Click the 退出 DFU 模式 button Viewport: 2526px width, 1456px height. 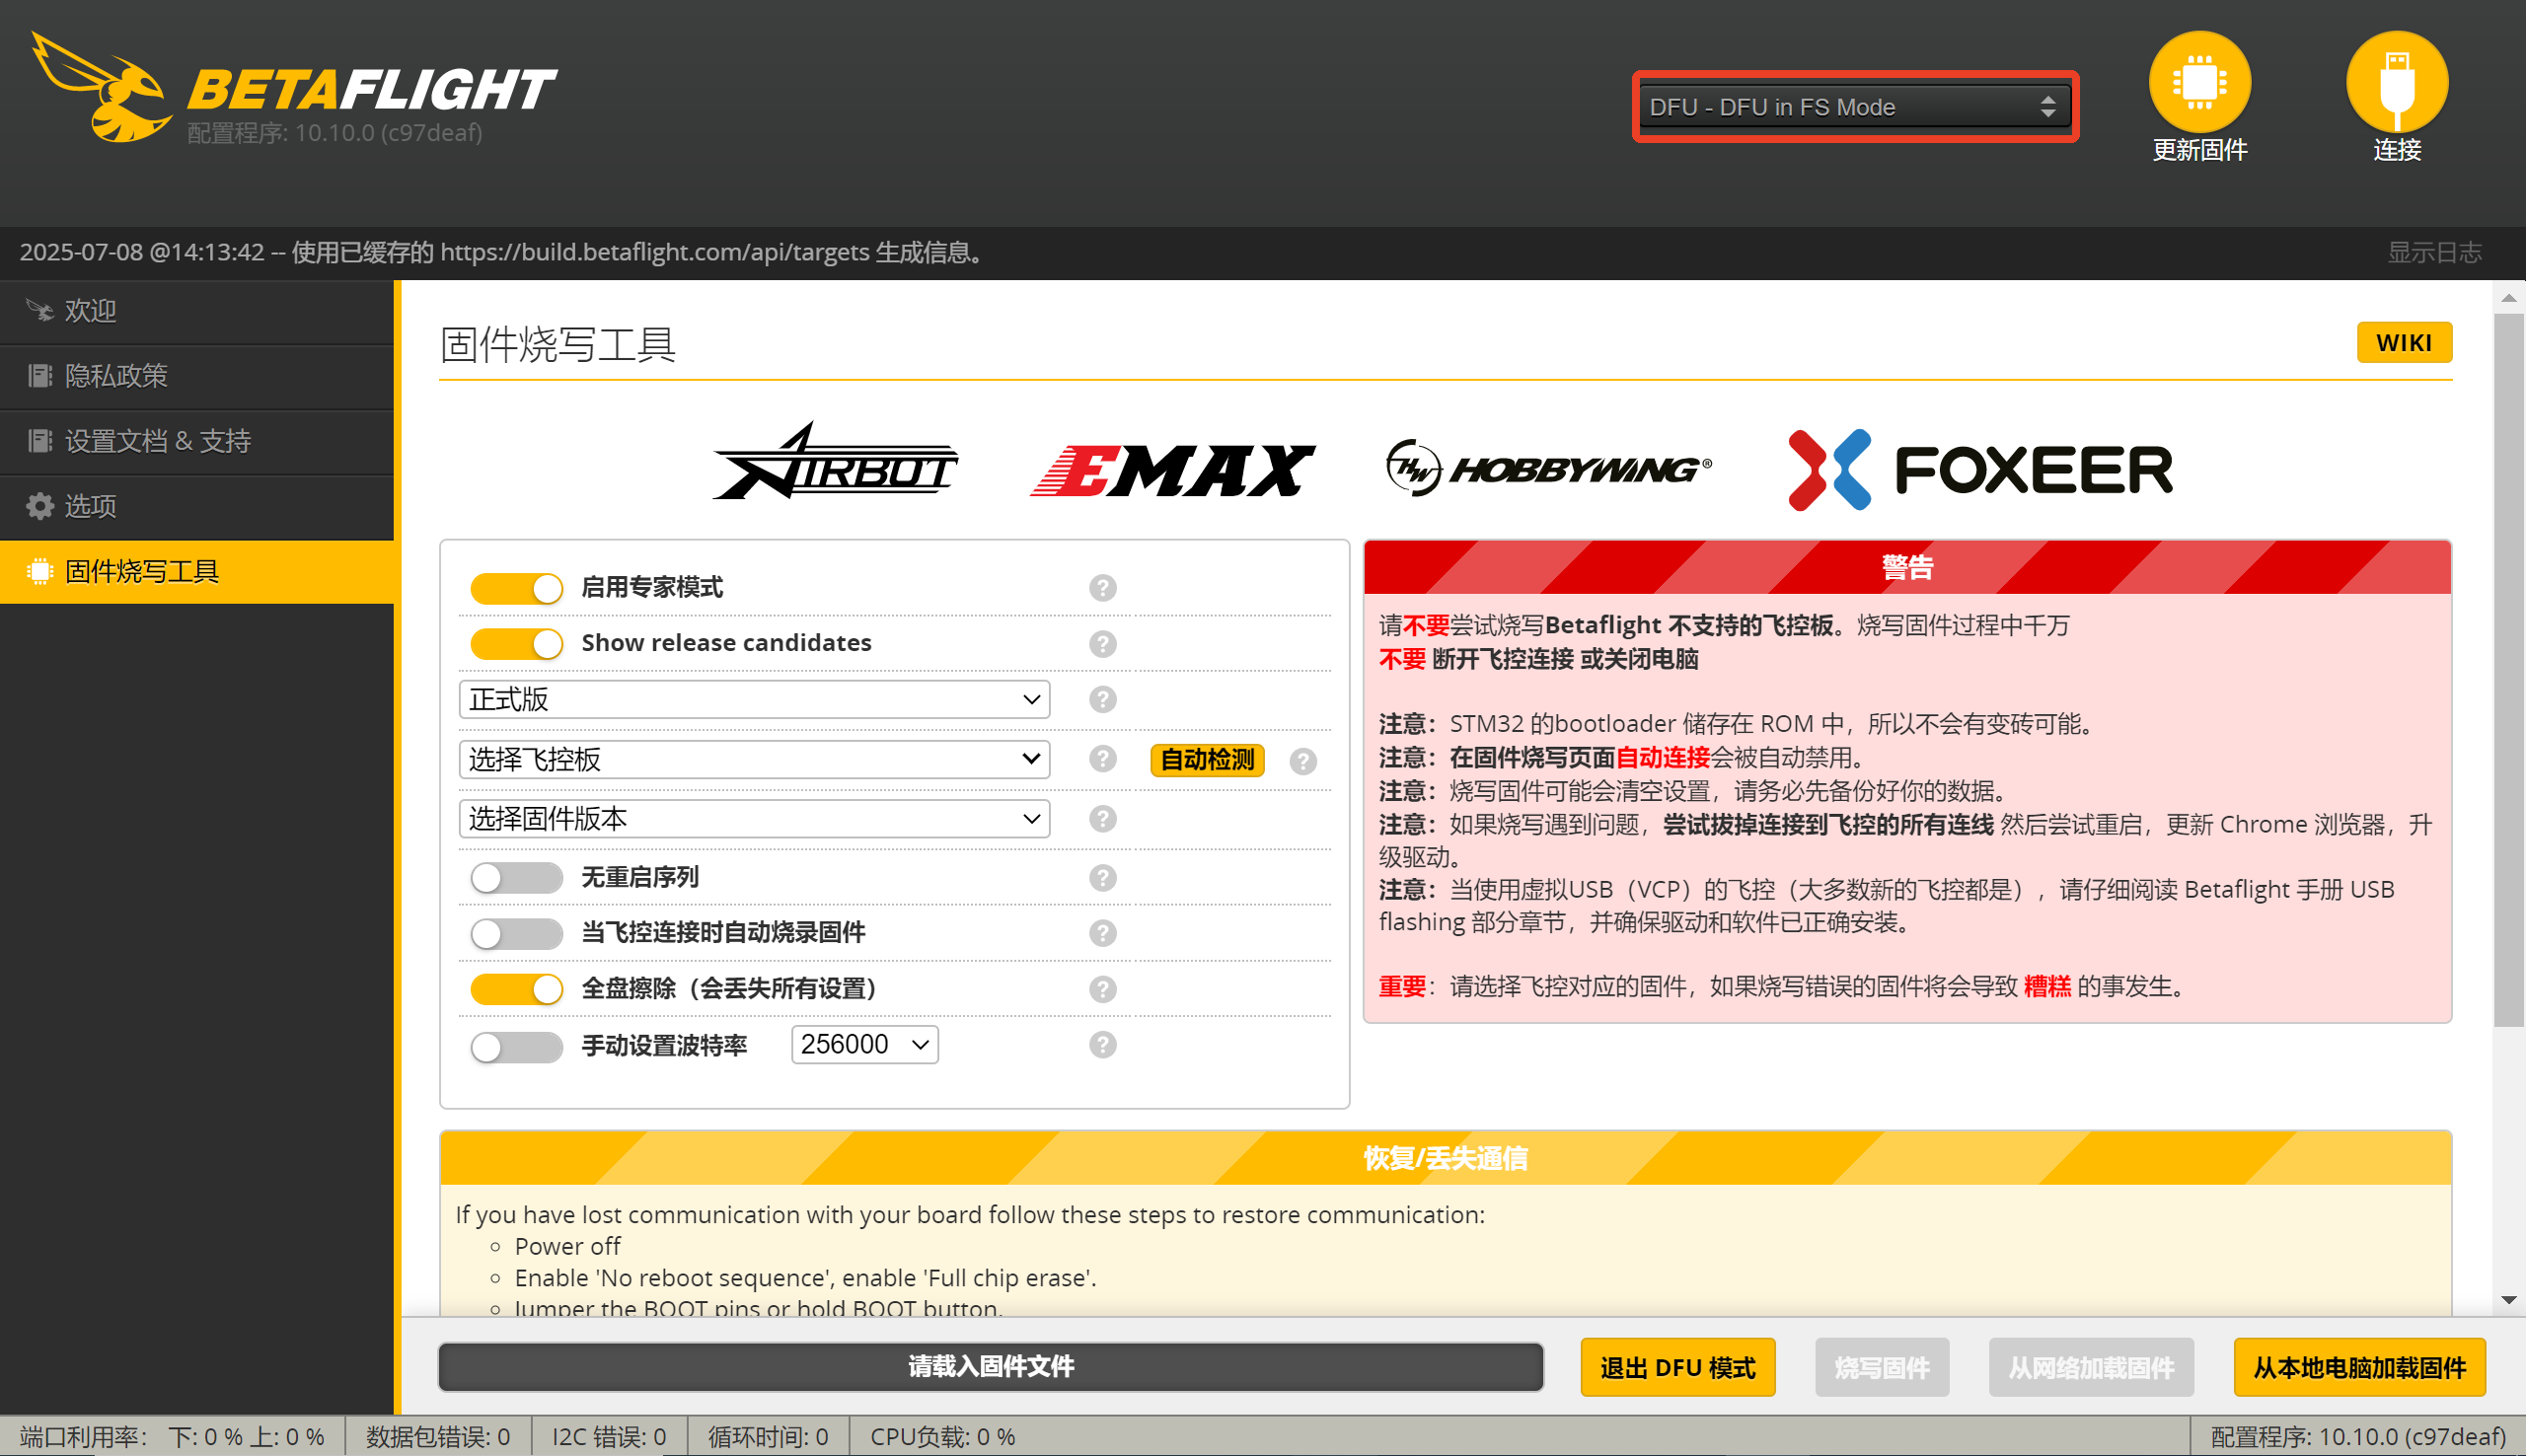coord(1677,1367)
